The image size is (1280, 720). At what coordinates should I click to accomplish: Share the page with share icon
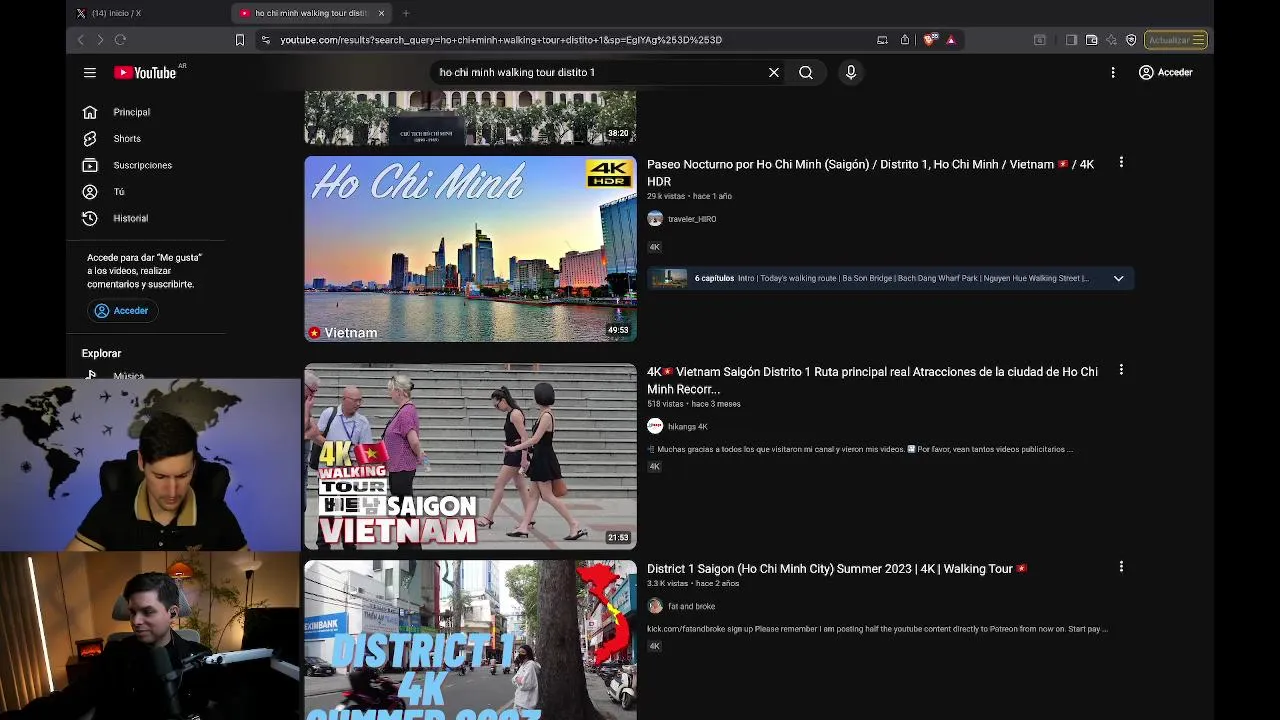click(x=905, y=40)
